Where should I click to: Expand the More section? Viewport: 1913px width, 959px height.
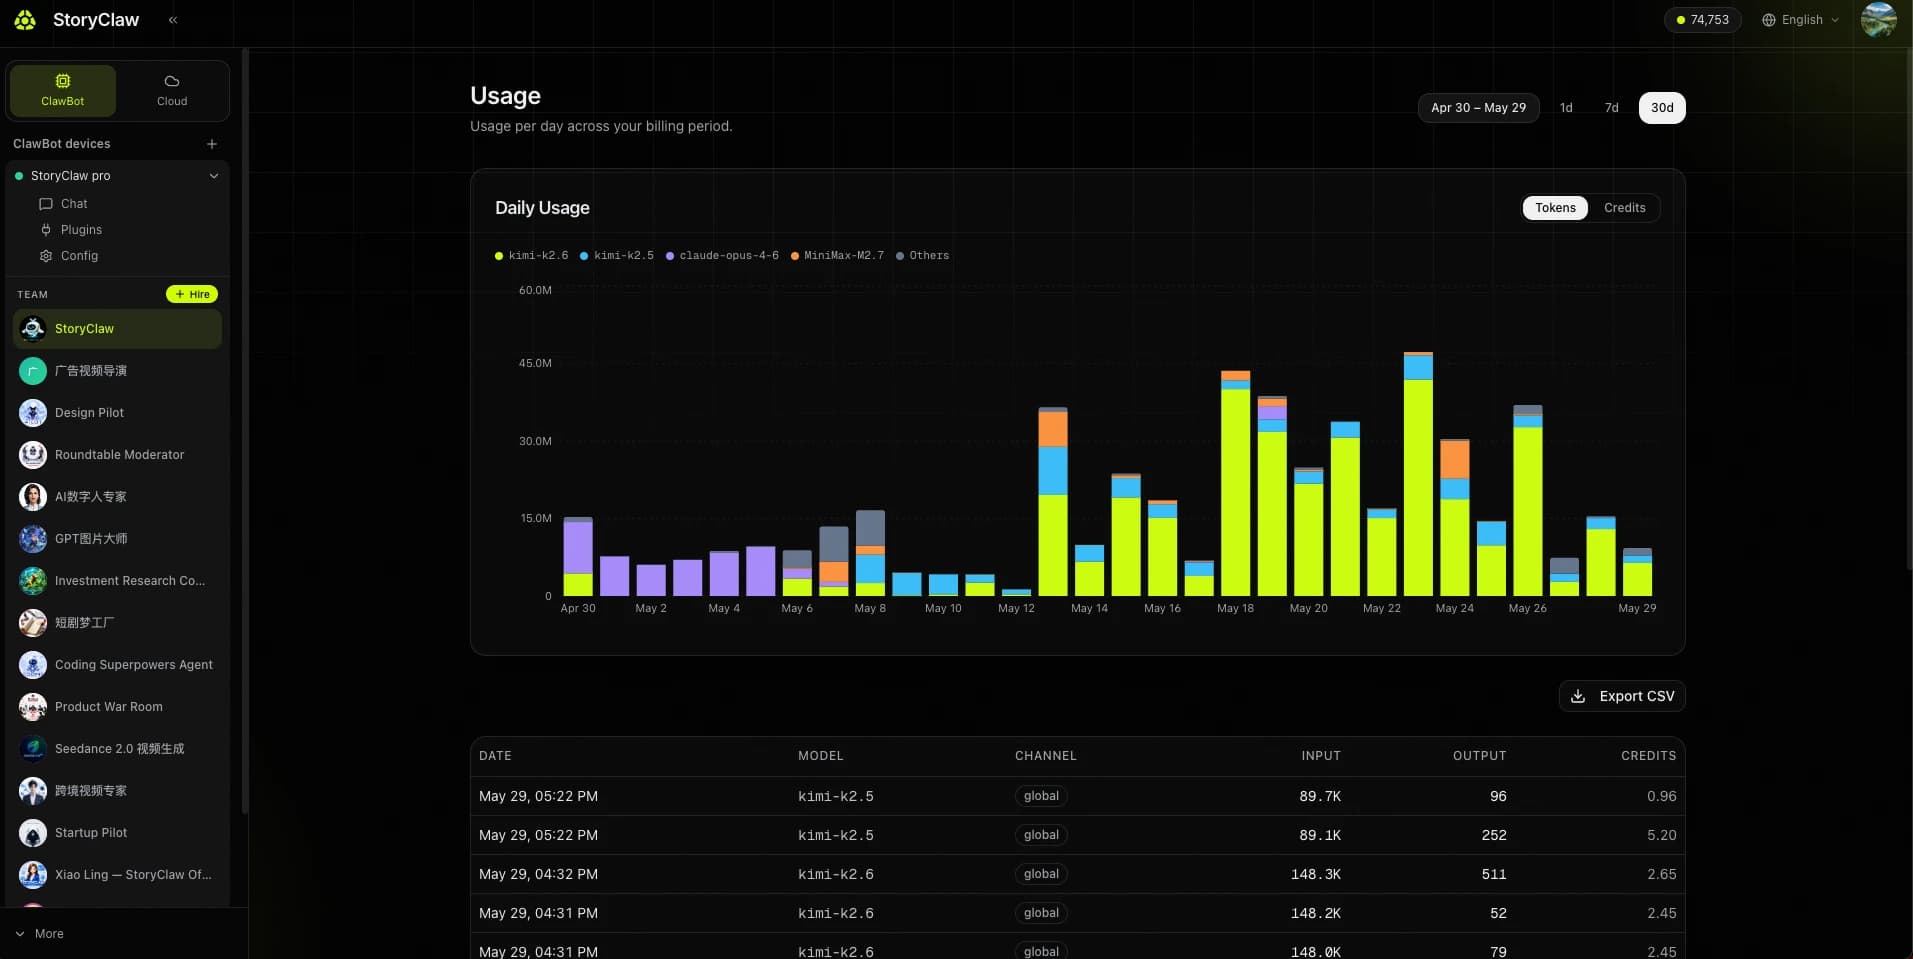coord(40,934)
